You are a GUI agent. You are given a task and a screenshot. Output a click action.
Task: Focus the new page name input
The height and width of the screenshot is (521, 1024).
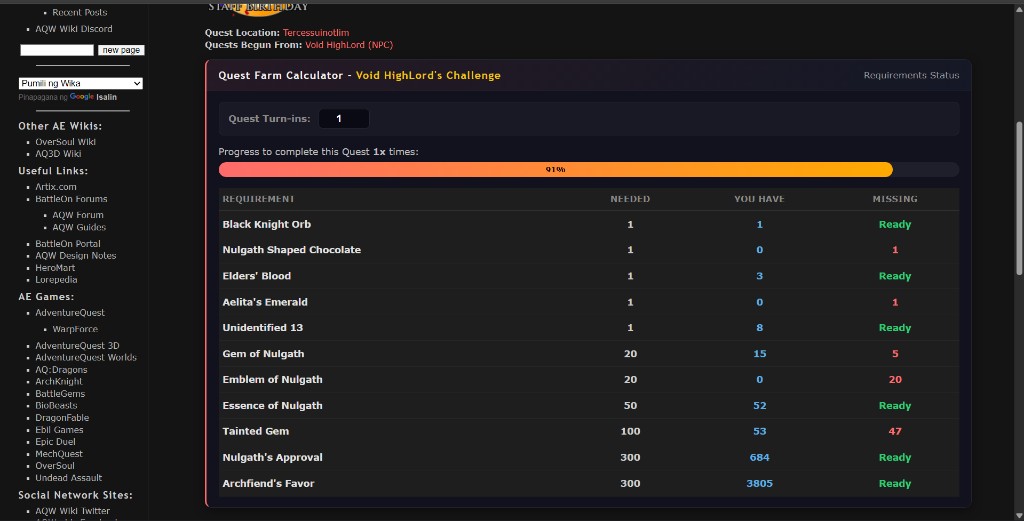coord(57,50)
